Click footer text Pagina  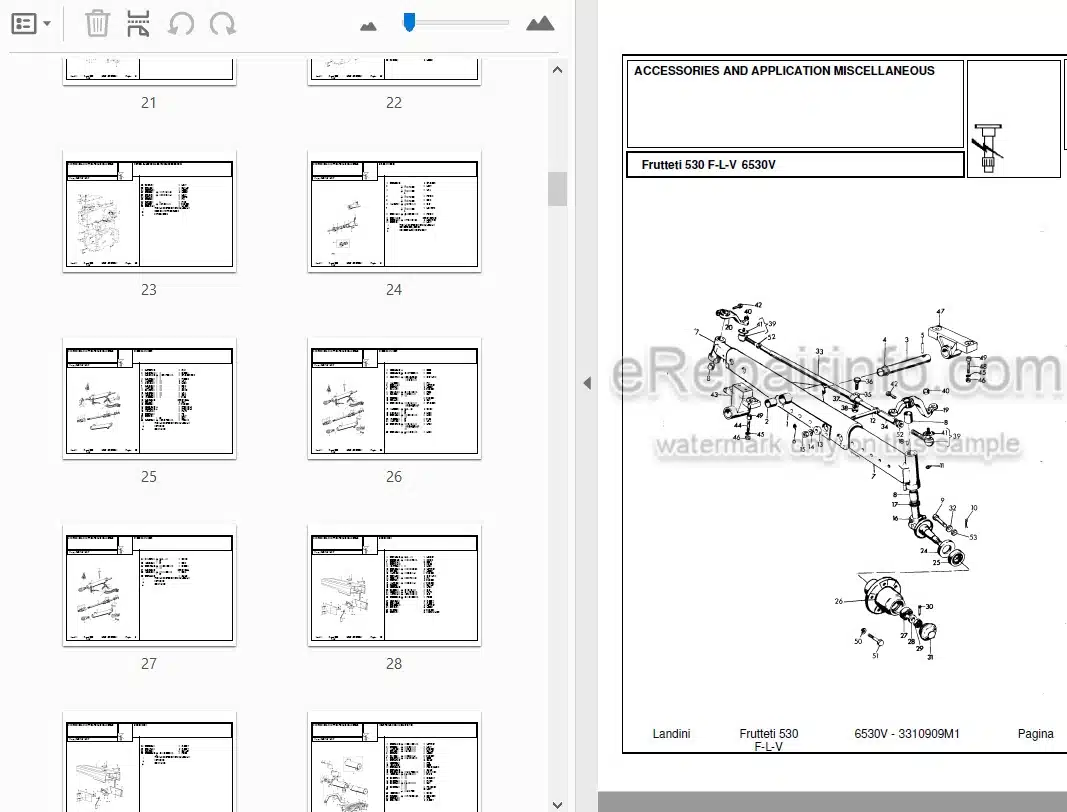(x=1035, y=734)
